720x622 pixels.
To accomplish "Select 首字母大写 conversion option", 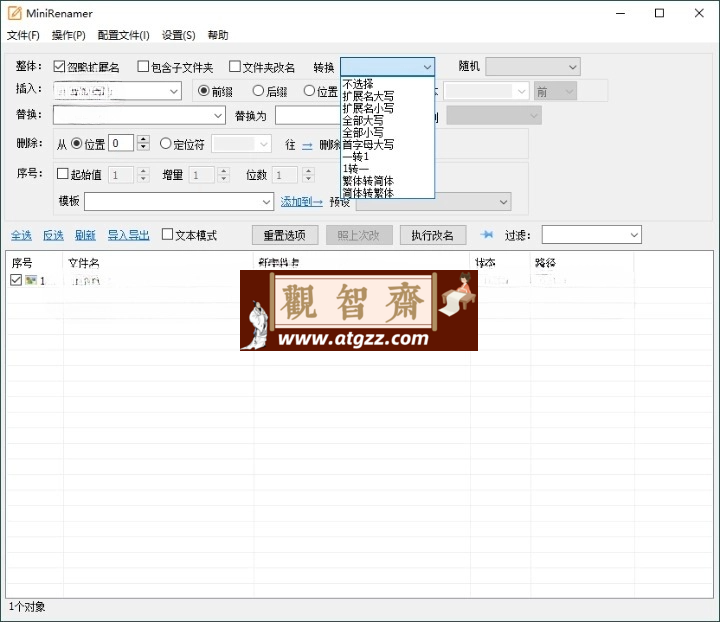I will [x=388, y=145].
